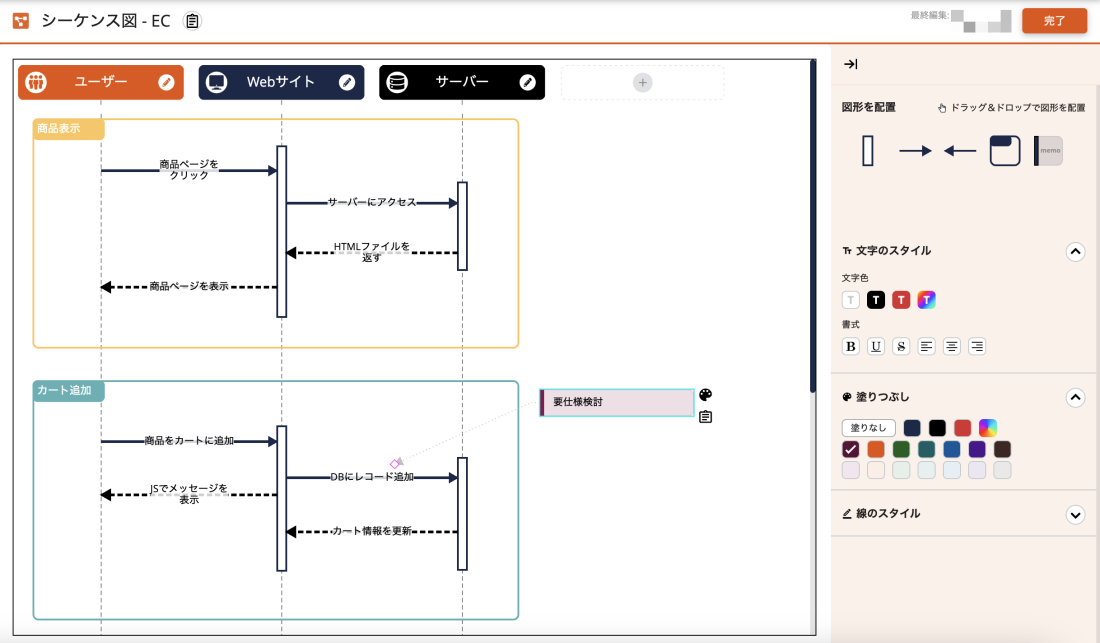Select the 要仕様検討 memo box
Image resolution: width=1100 pixels, height=643 pixels.
pos(617,402)
